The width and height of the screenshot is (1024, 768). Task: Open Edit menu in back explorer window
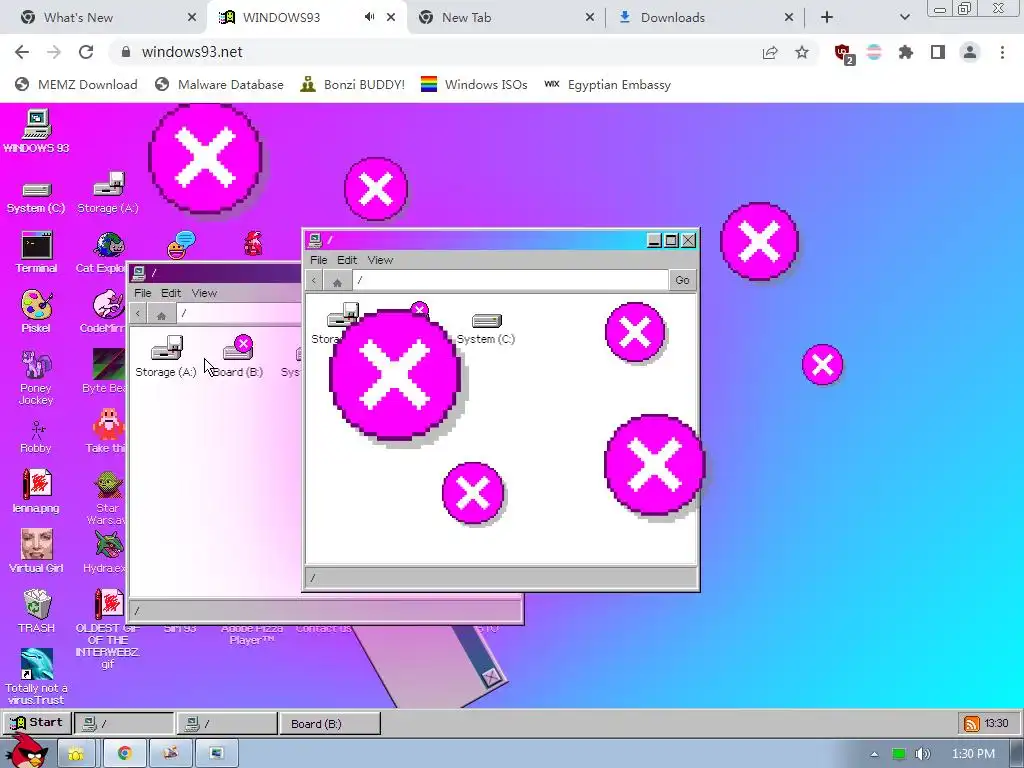(x=171, y=293)
